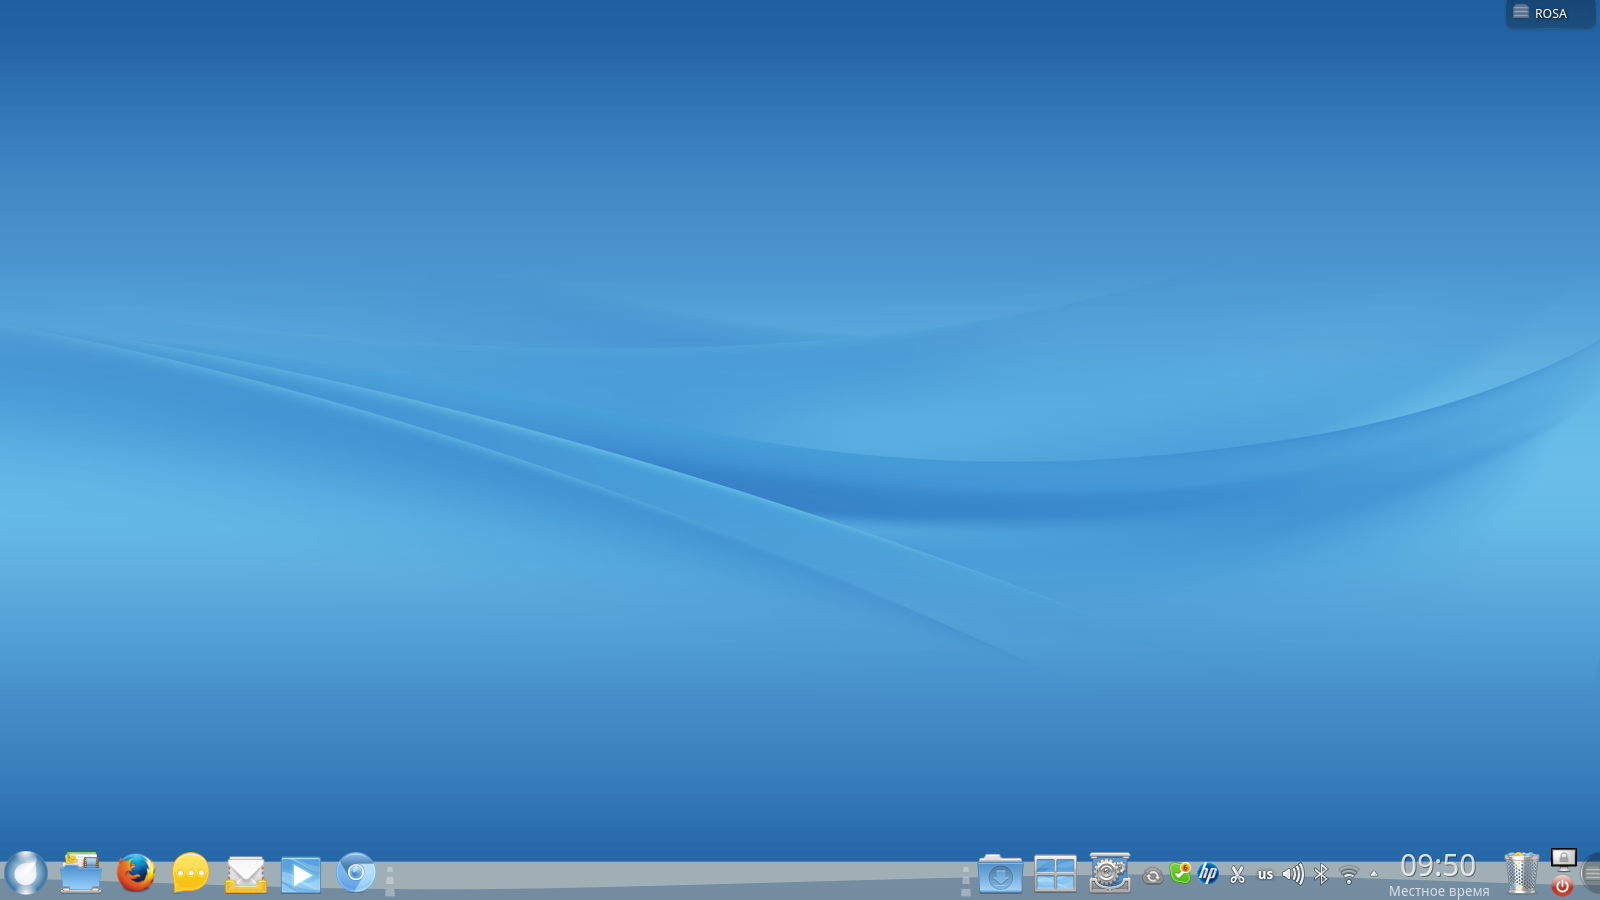
Task: Open the instant messaging chat app
Action: pos(189,872)
